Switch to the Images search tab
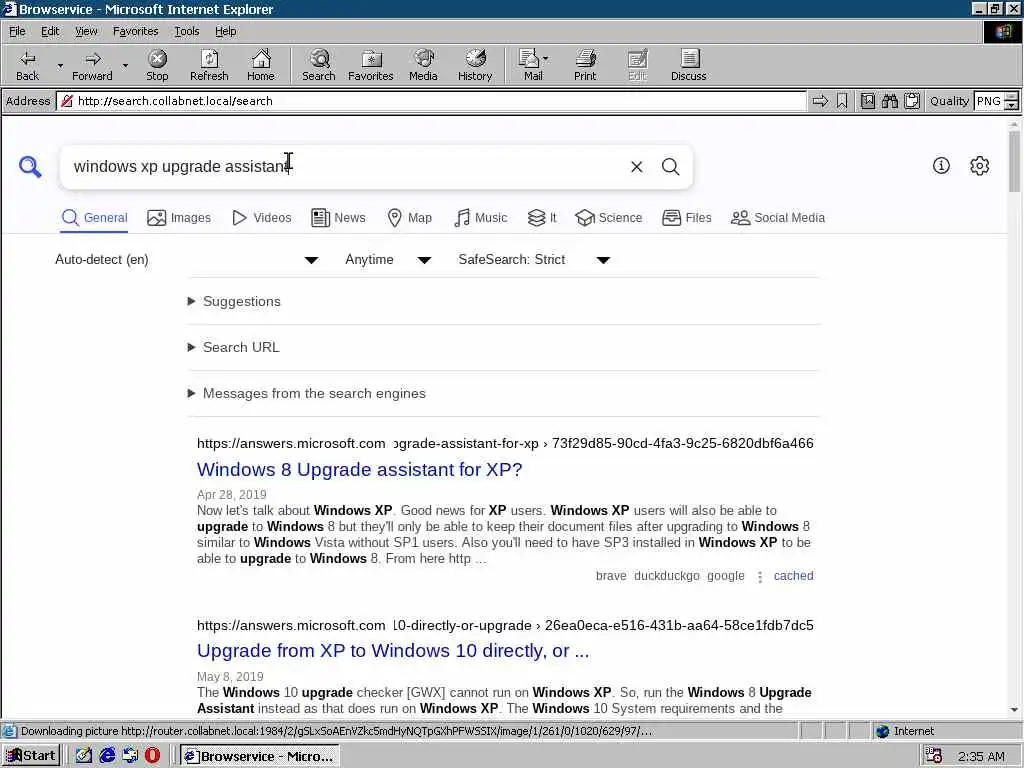 pyautogui.click(x=179, y=218)
